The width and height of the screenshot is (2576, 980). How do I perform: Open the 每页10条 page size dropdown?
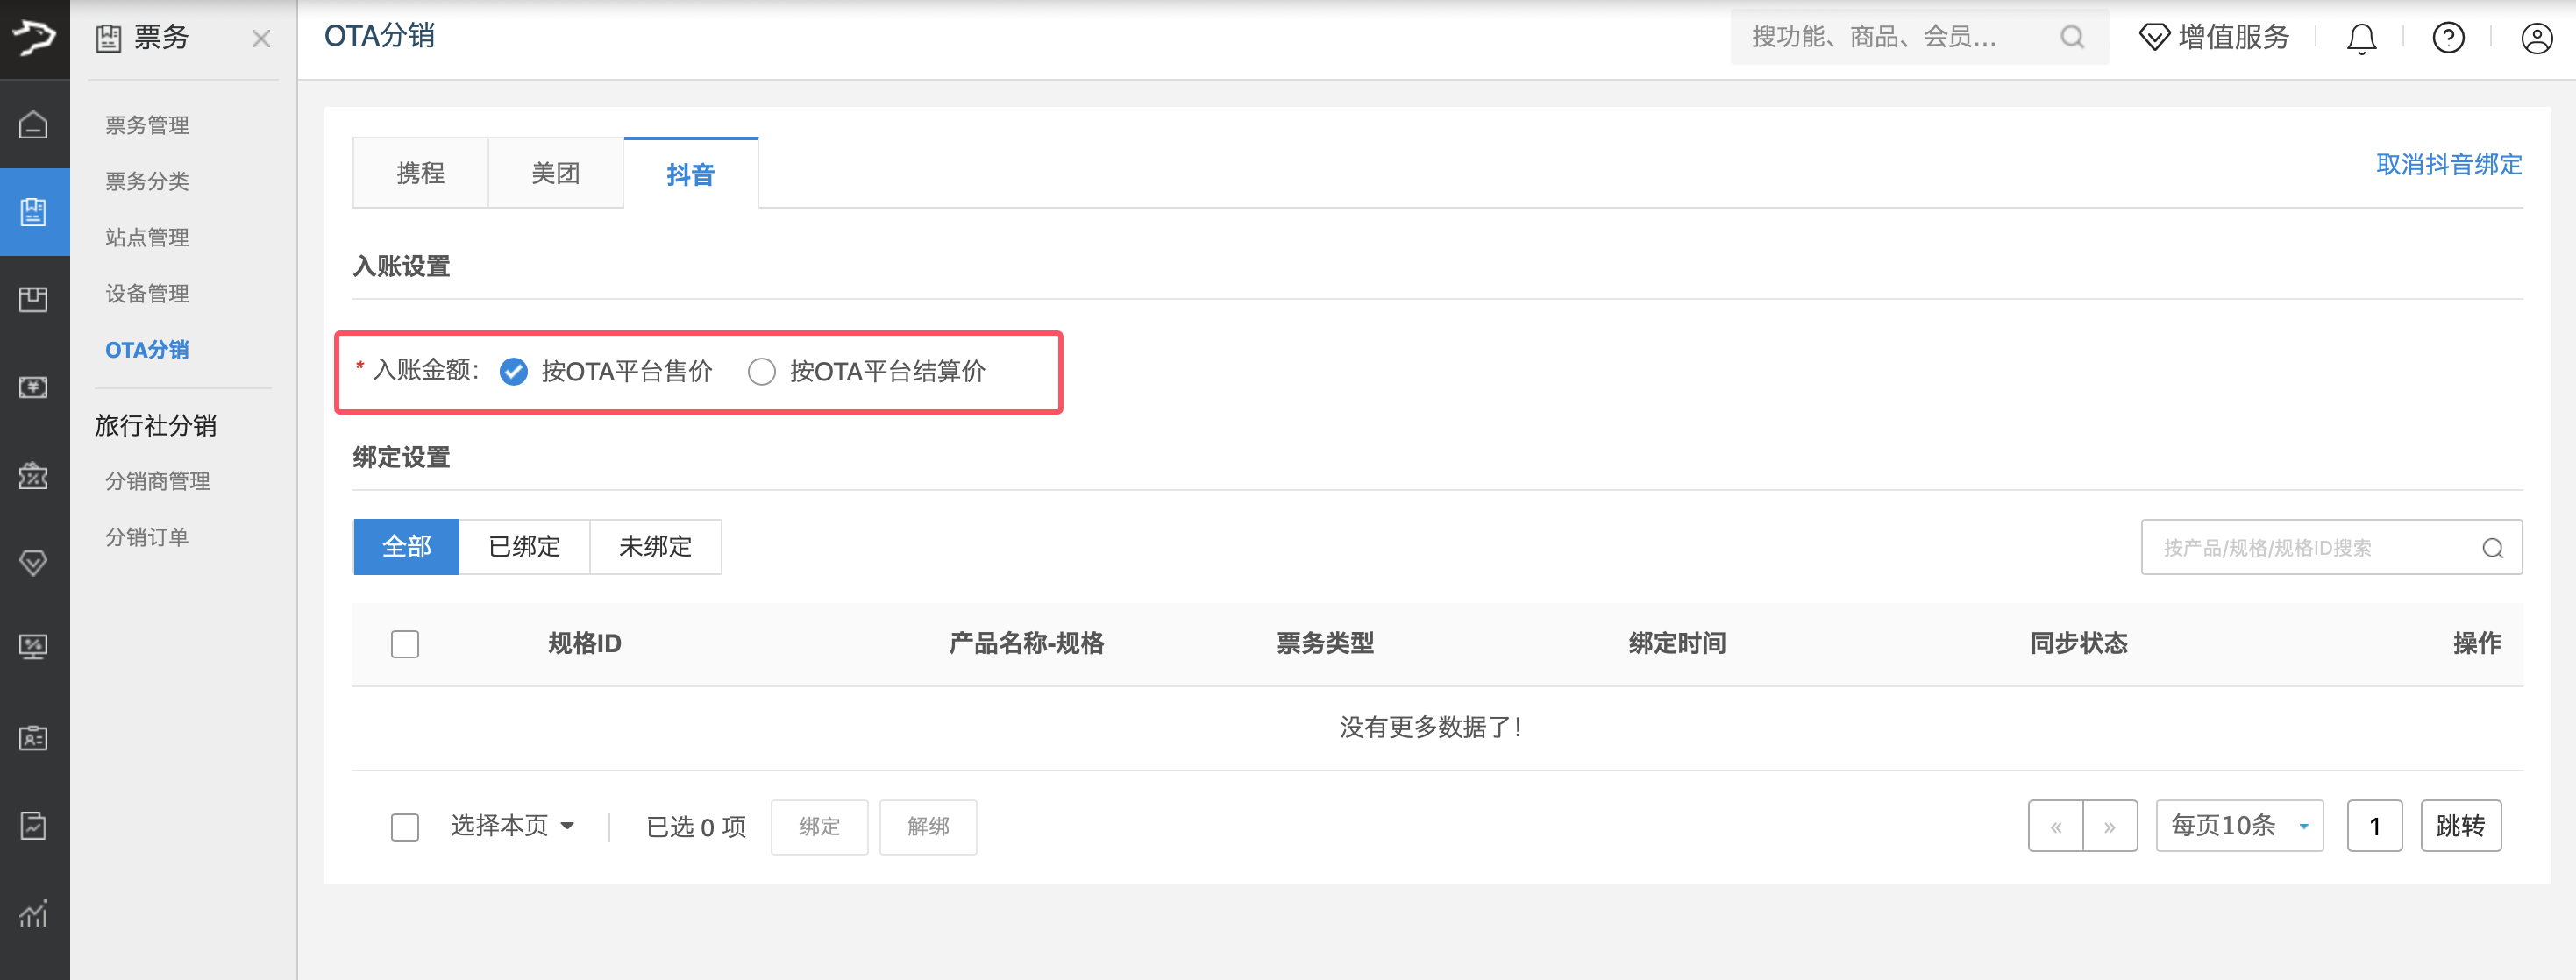click(2239, 826)
